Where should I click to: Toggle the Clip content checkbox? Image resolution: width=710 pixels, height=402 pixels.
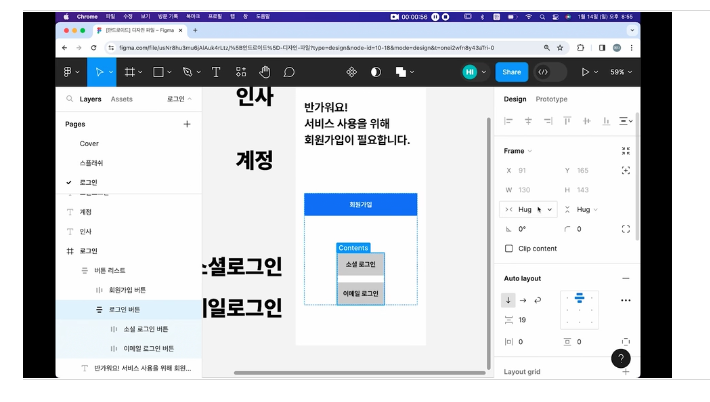(509, 249)
